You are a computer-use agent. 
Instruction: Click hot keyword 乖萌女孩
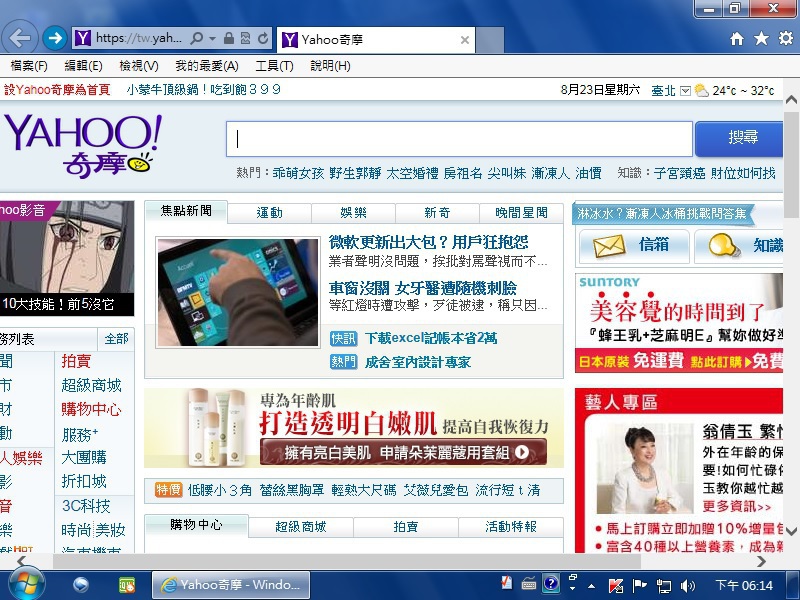pyautogui.click(x=298, y=173)
